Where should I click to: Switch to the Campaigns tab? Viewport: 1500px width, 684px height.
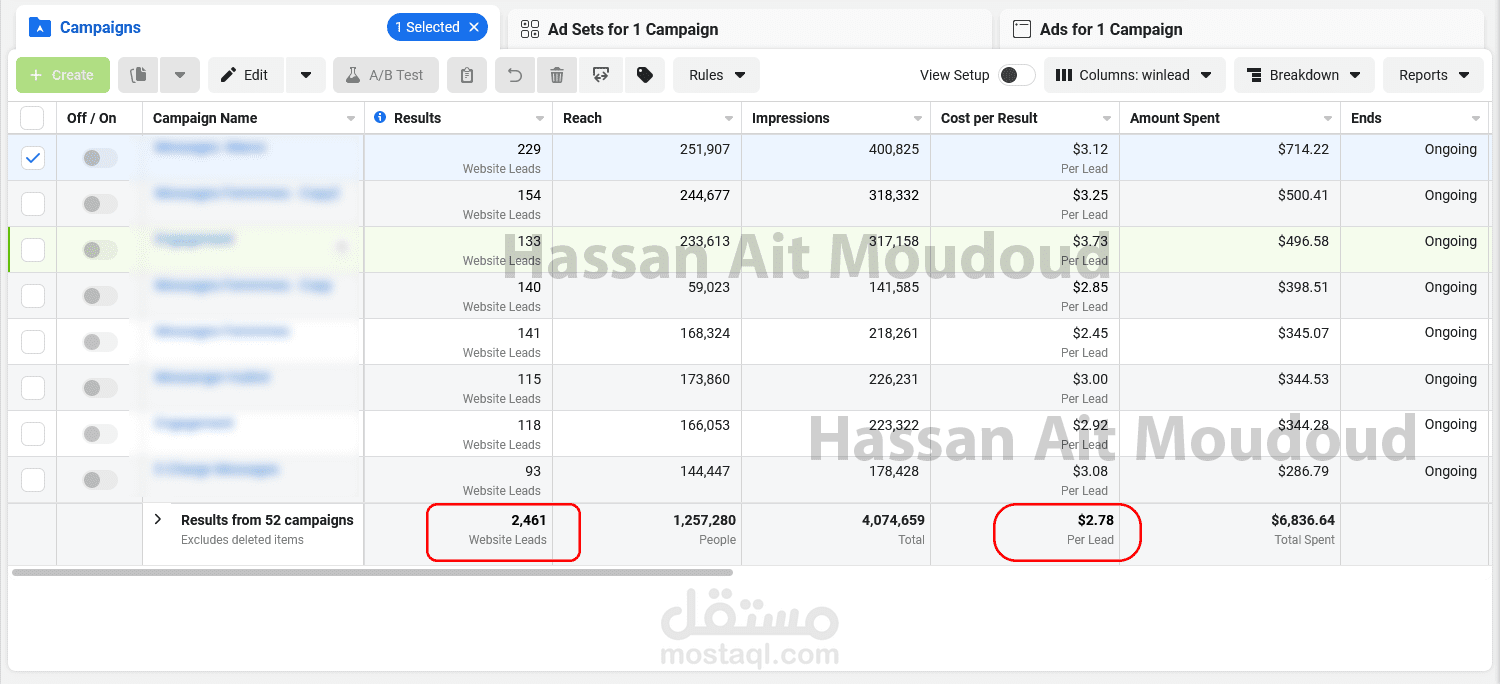click(x=100, y=27)
